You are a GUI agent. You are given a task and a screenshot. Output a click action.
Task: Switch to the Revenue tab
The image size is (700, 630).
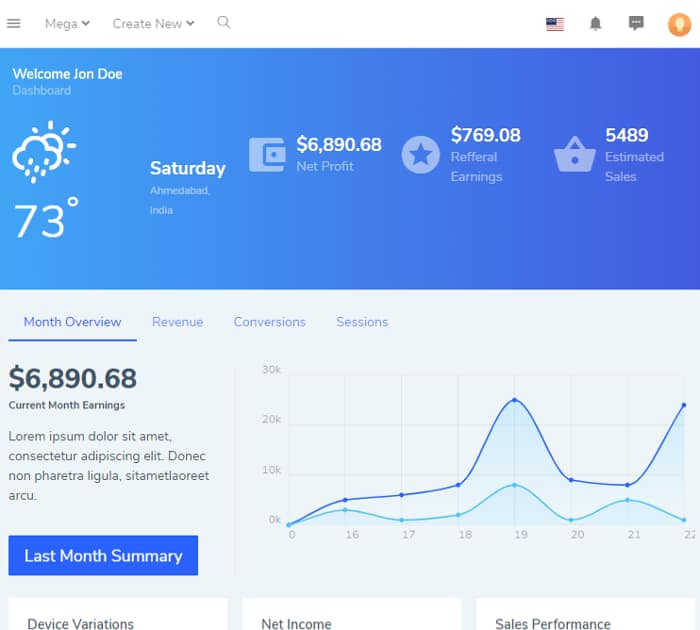pos(177,322)
